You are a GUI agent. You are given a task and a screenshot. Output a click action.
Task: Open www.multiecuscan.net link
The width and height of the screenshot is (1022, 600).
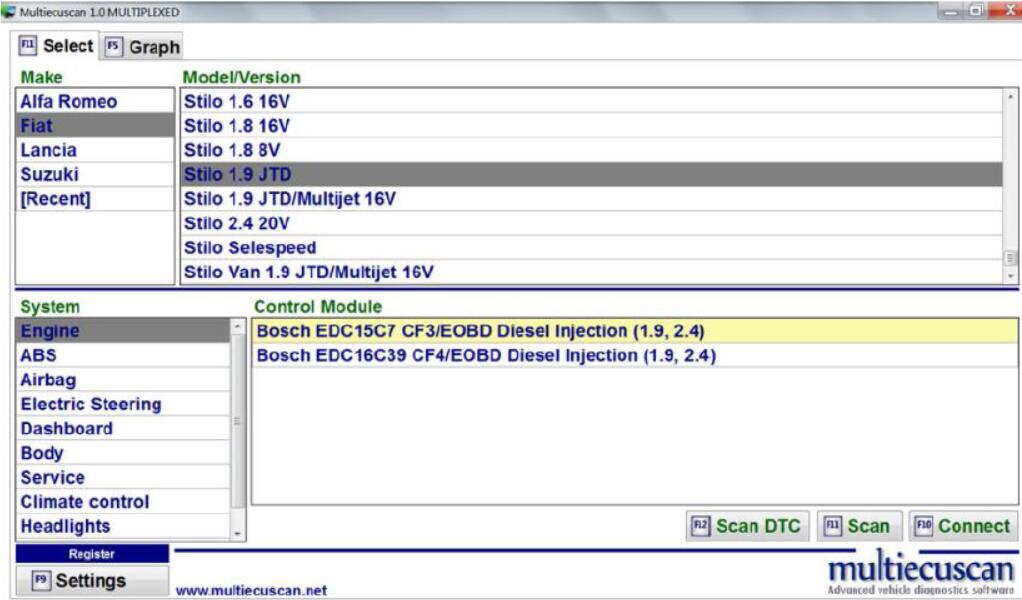252,590
